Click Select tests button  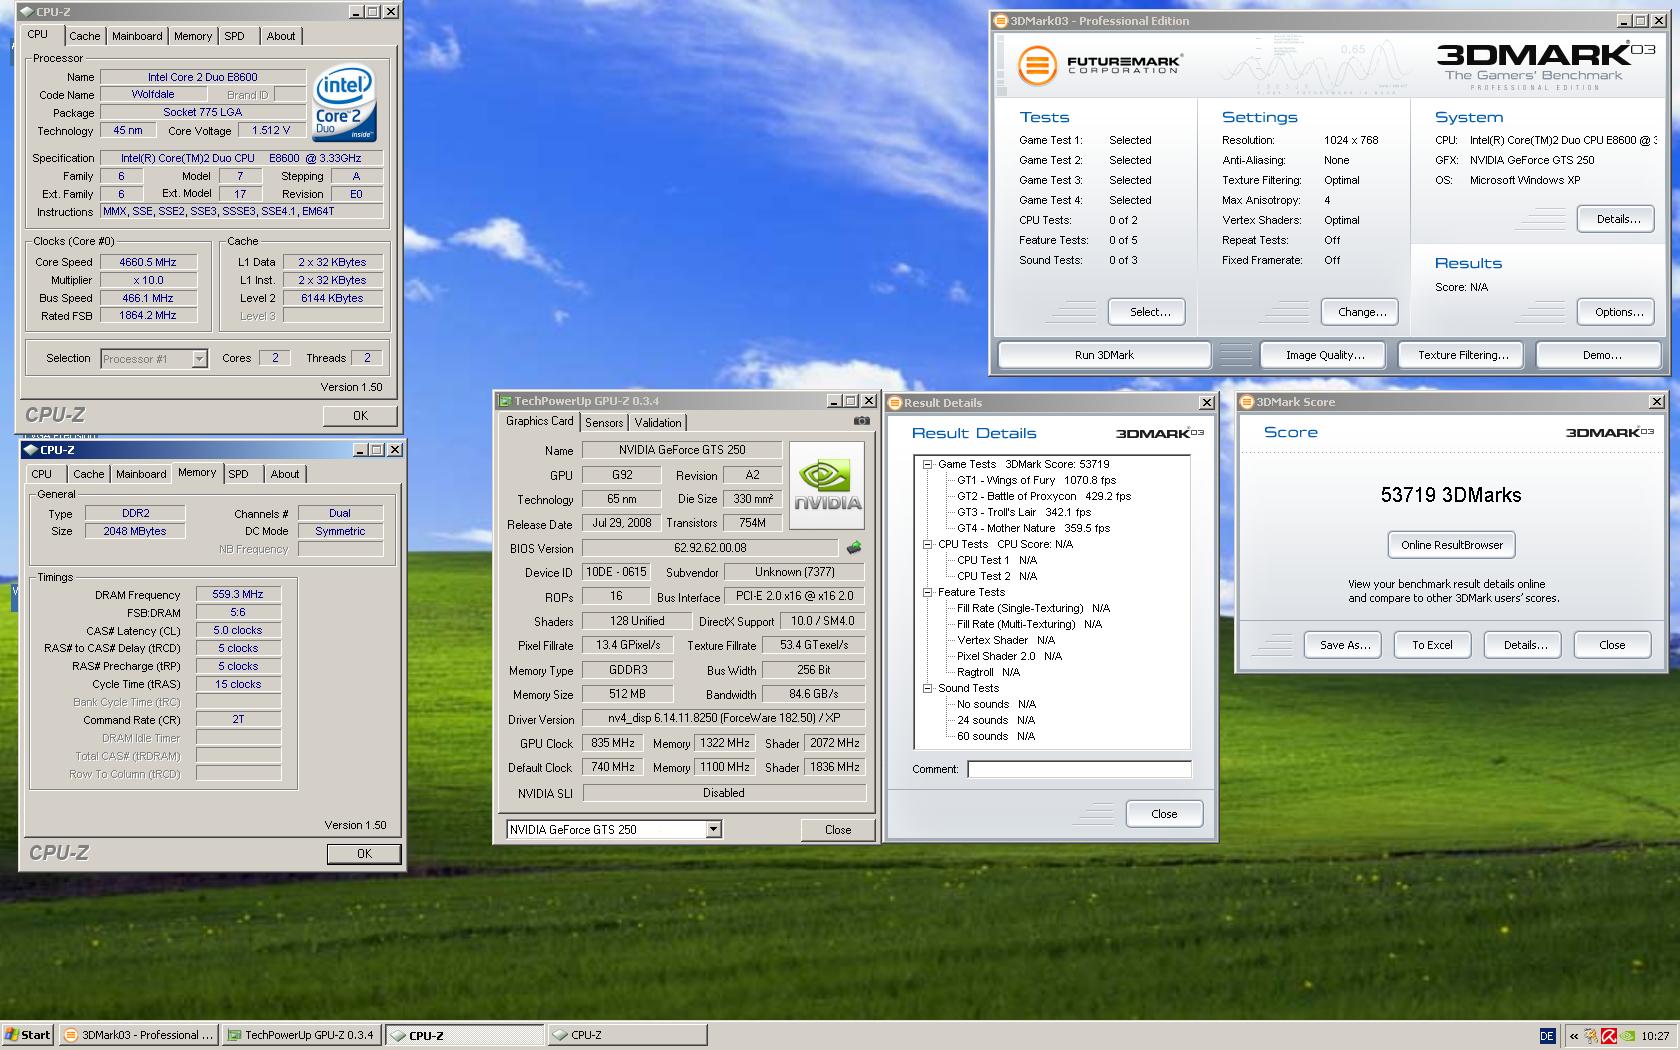tap(1147, 312)
